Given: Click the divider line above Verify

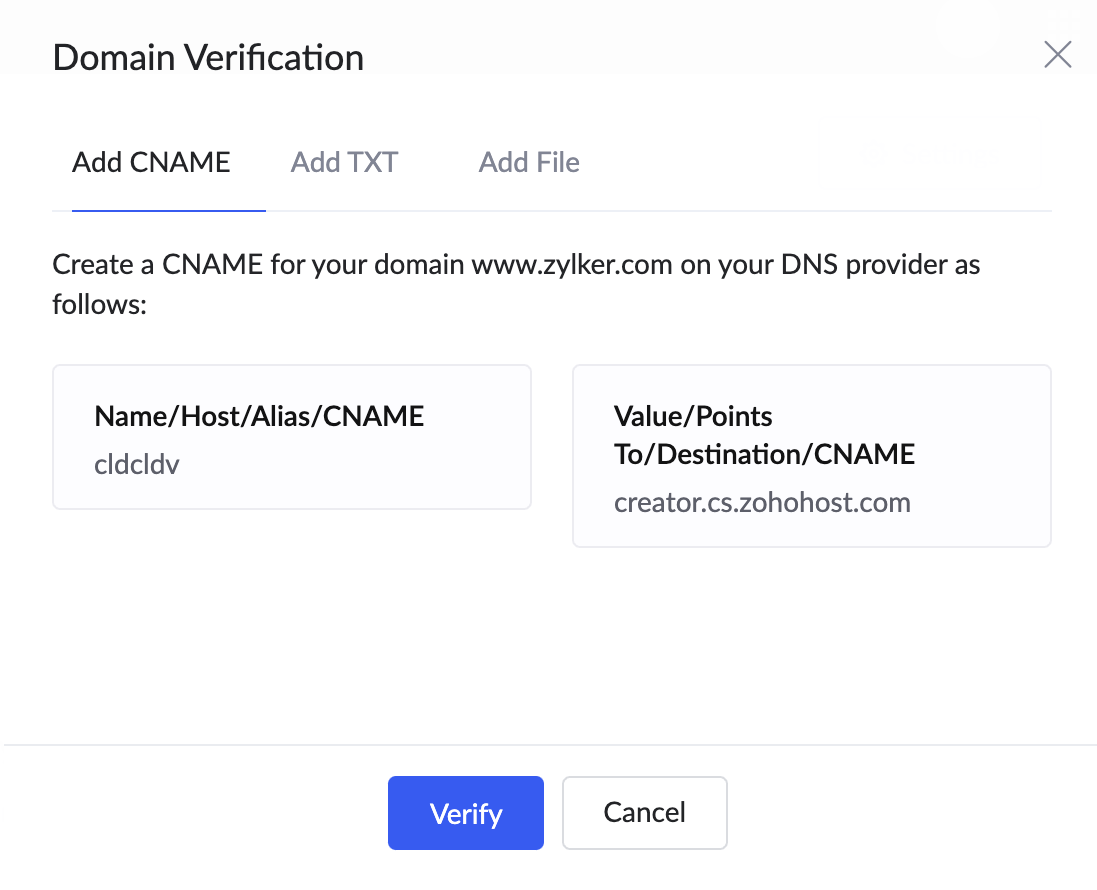Looking at the screenshot, I should point(550,745).
